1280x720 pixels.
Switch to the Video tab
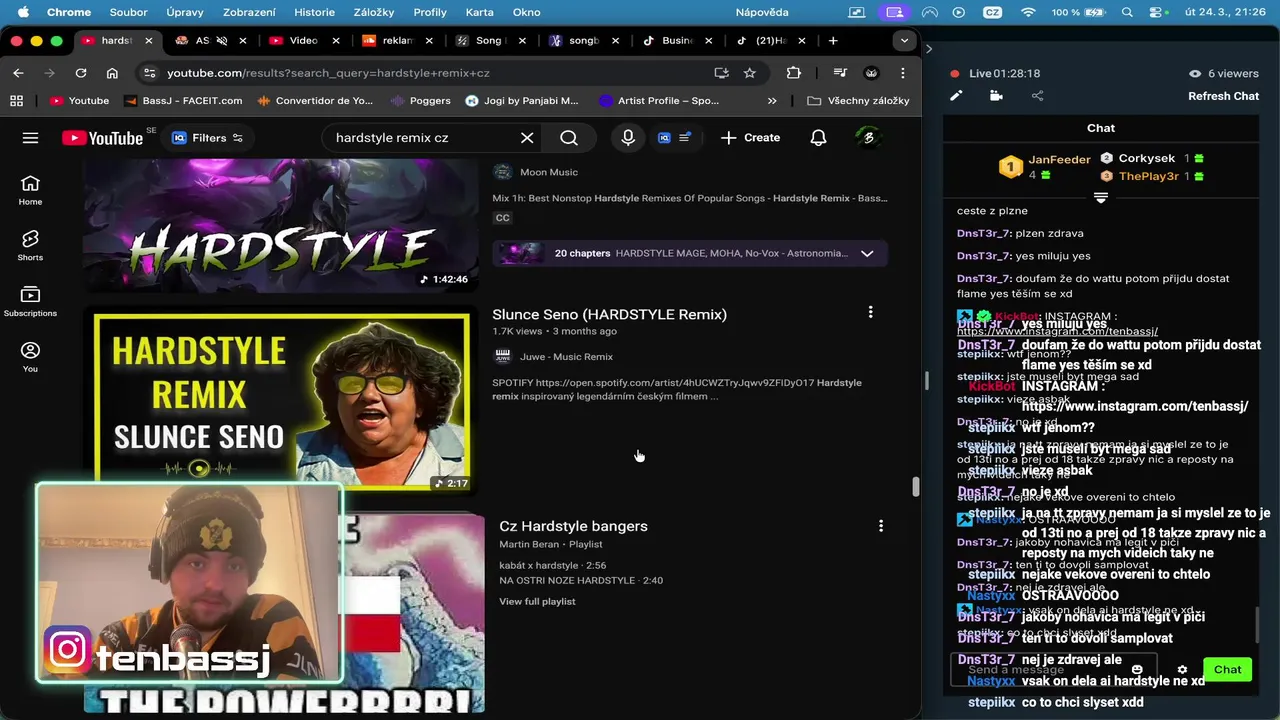point(304,41)
